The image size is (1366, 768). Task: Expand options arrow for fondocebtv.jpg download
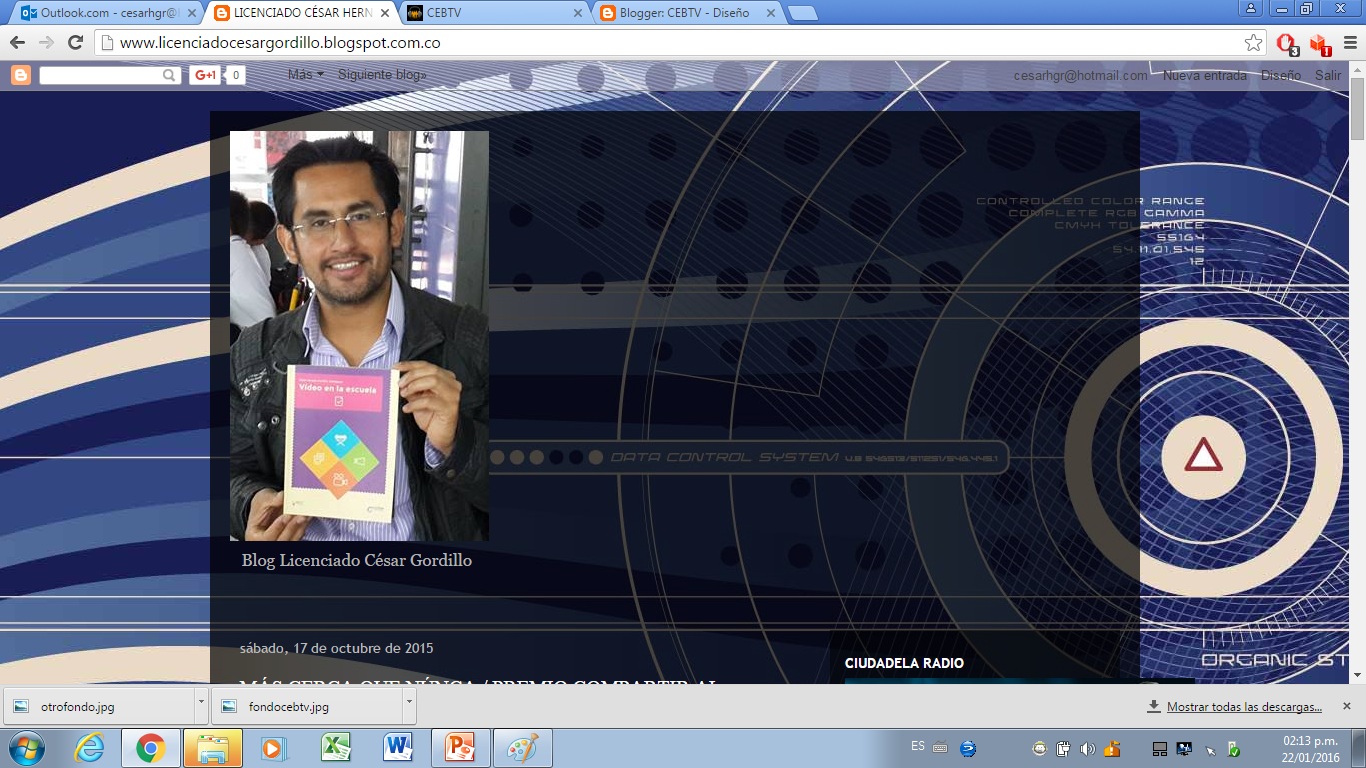(409, 706)
